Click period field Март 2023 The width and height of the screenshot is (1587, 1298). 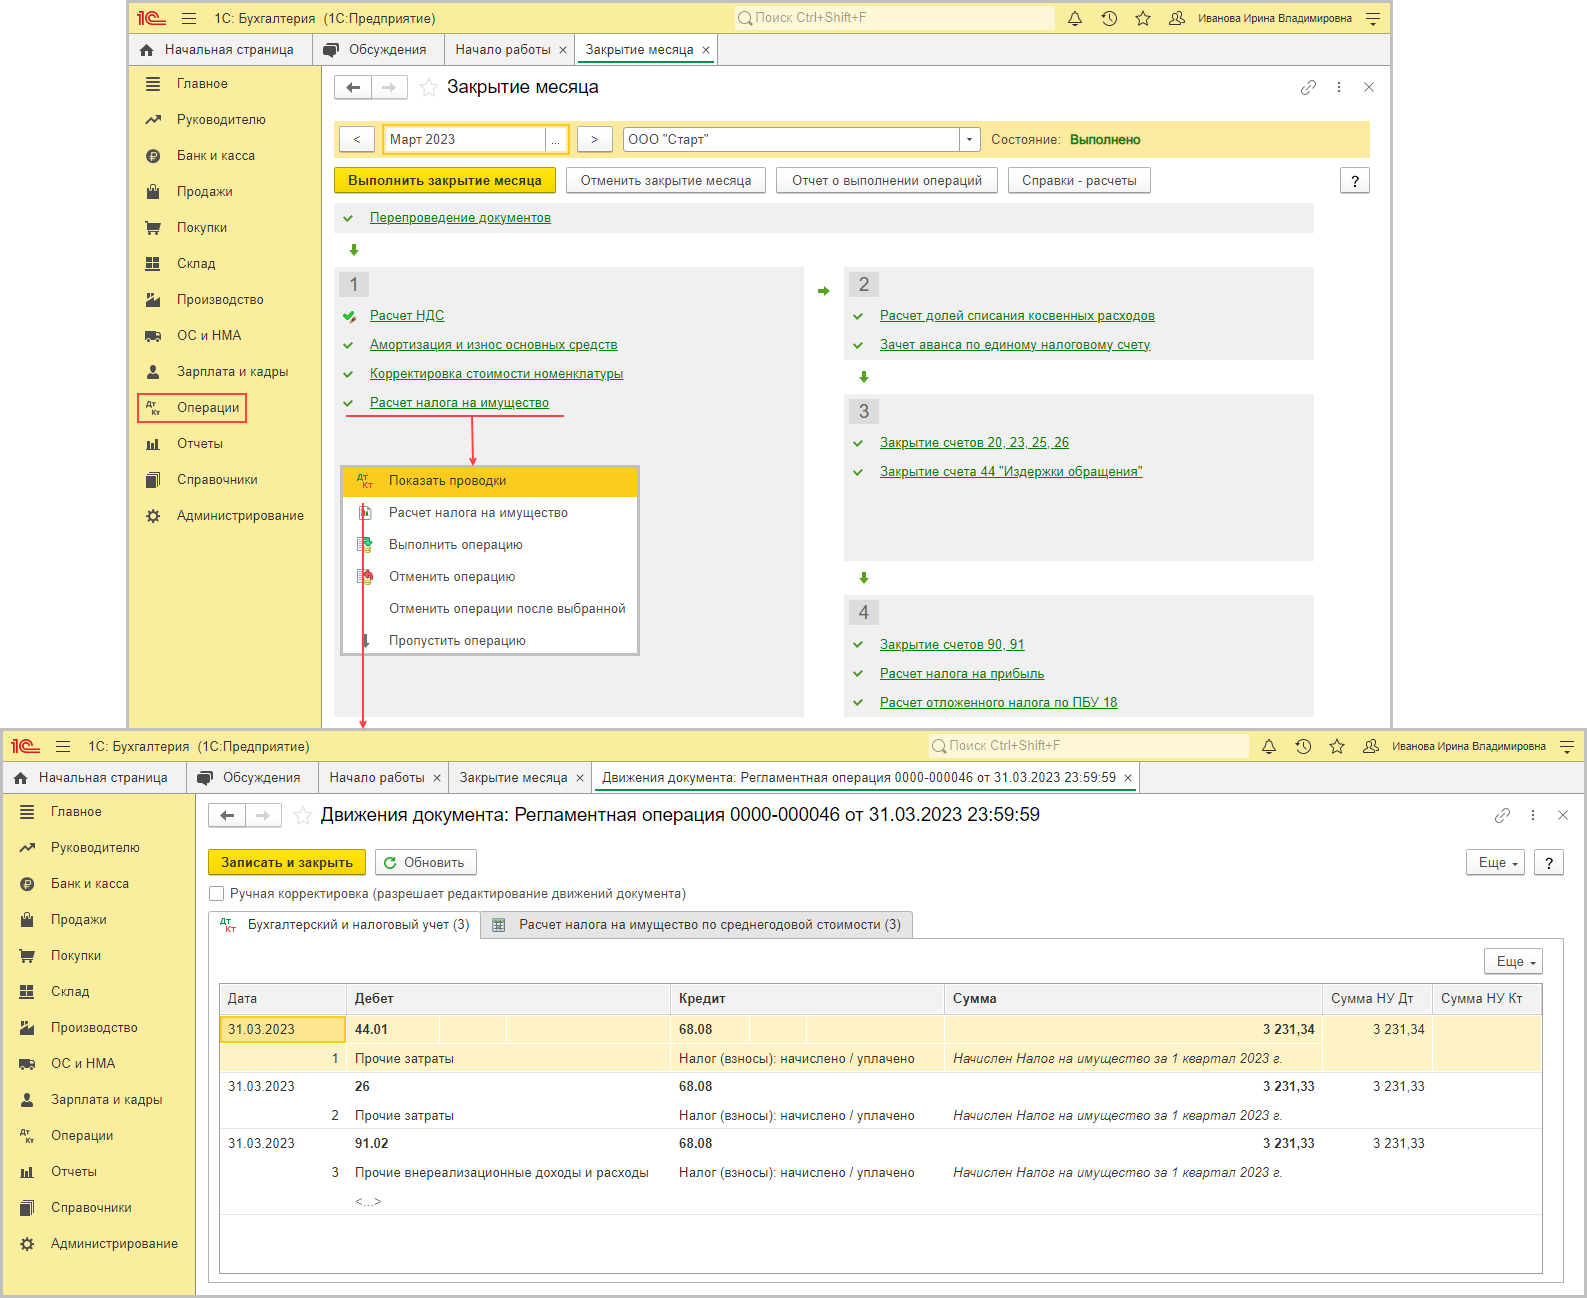[465, 139]
